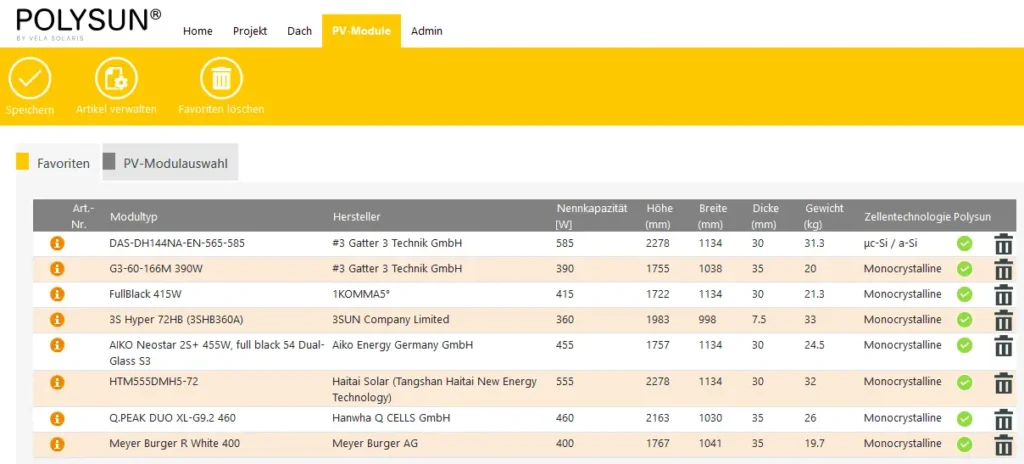Click info icon for 3S Hyper 72HB

[57, 320]
